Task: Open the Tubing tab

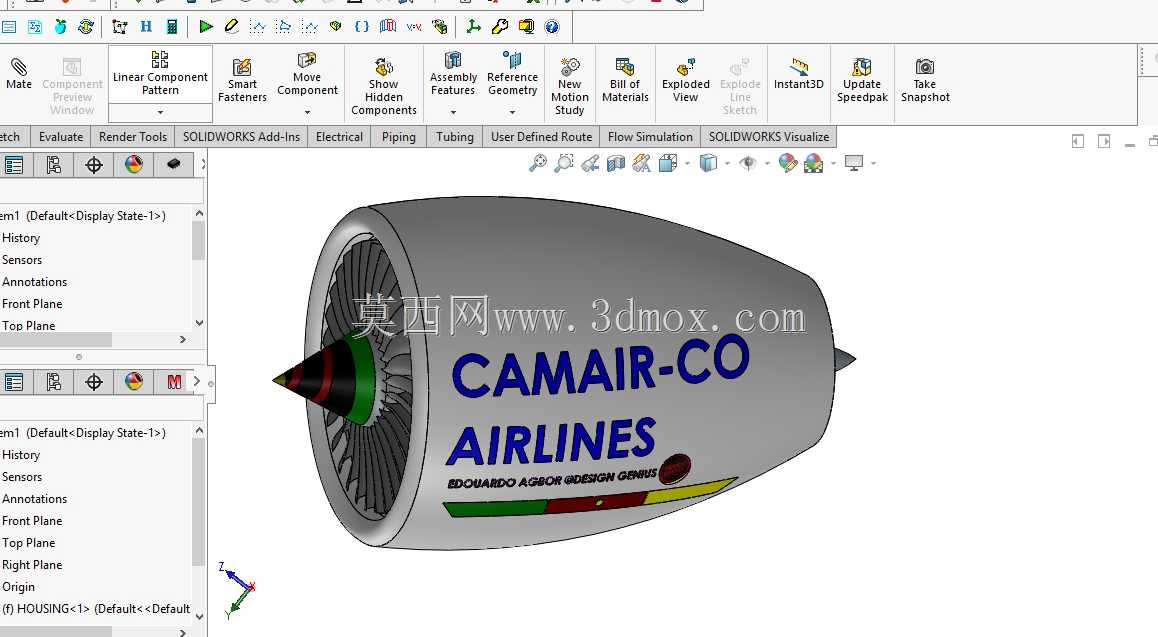Action: (x=455, y=137)
